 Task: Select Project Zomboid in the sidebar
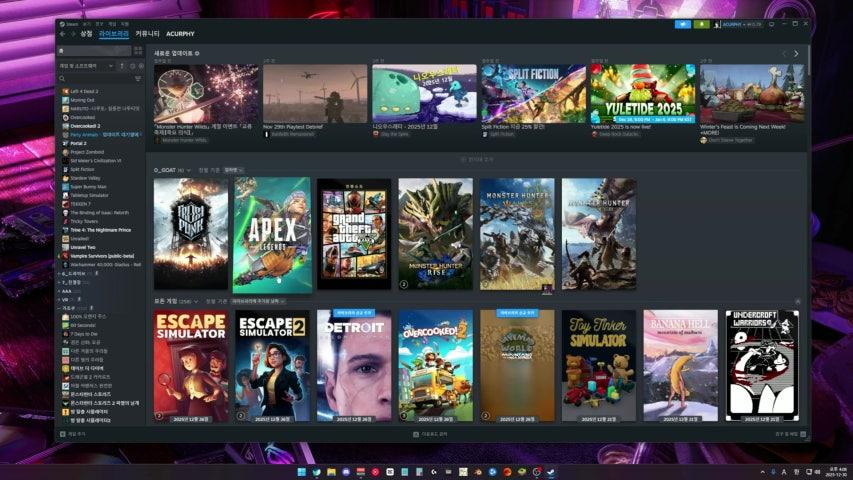click(87, 152)
